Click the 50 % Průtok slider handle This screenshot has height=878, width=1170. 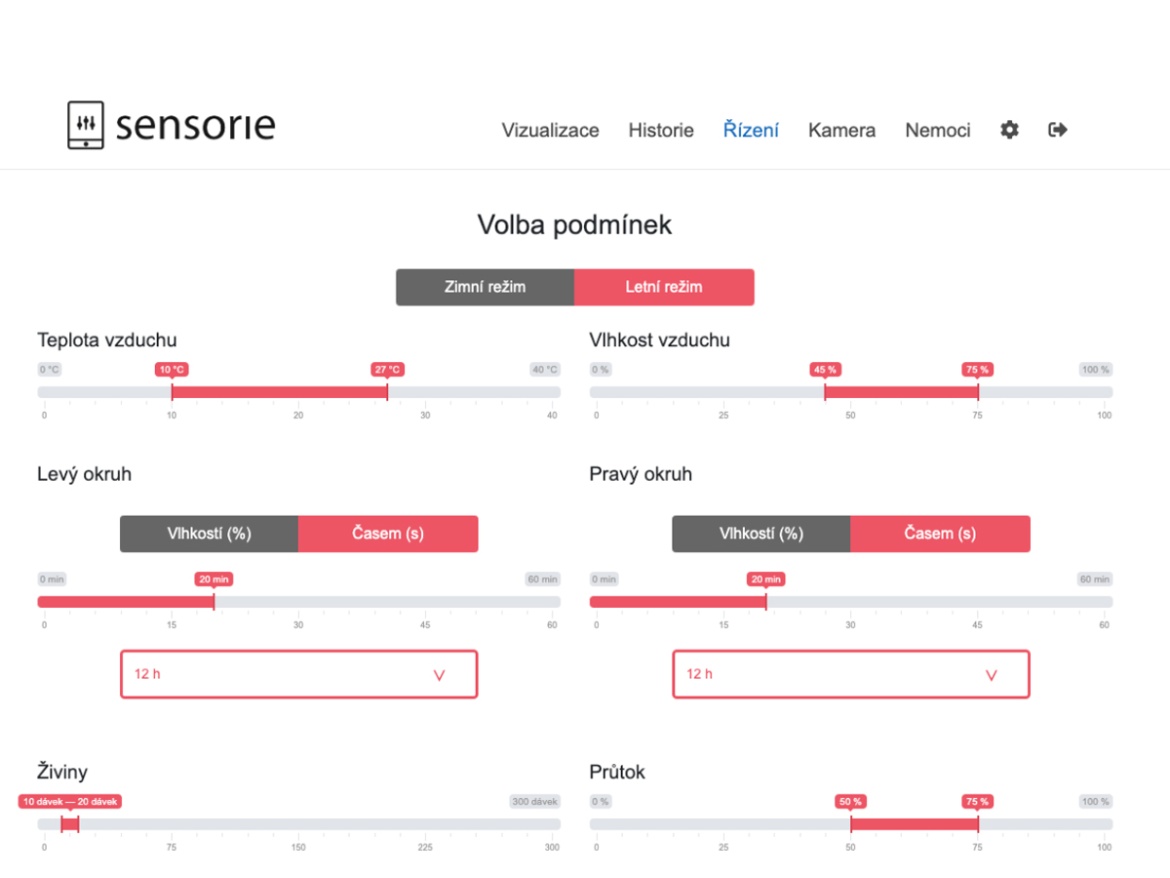point(851,824)
